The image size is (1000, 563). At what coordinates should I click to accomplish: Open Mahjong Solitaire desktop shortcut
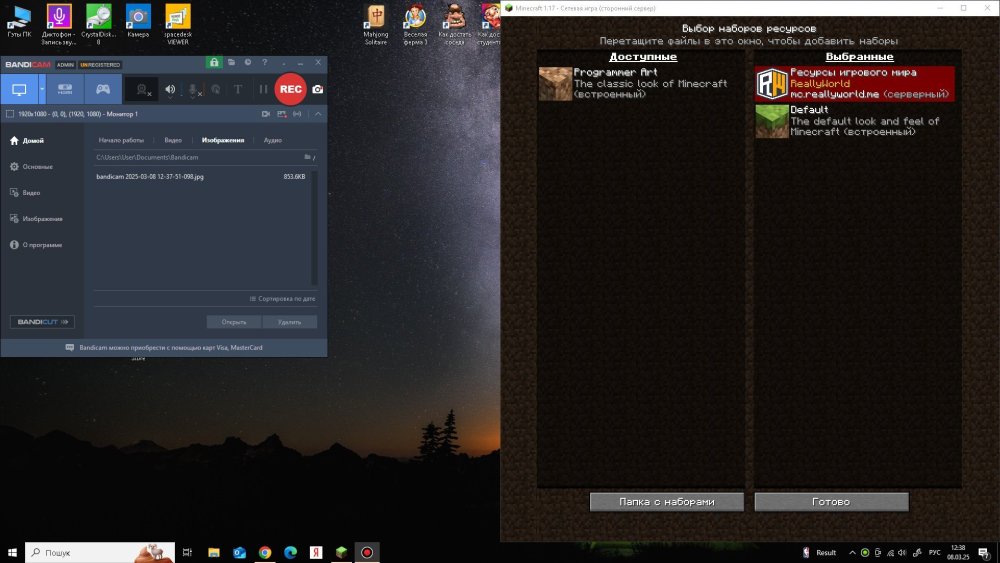point(376,24)
